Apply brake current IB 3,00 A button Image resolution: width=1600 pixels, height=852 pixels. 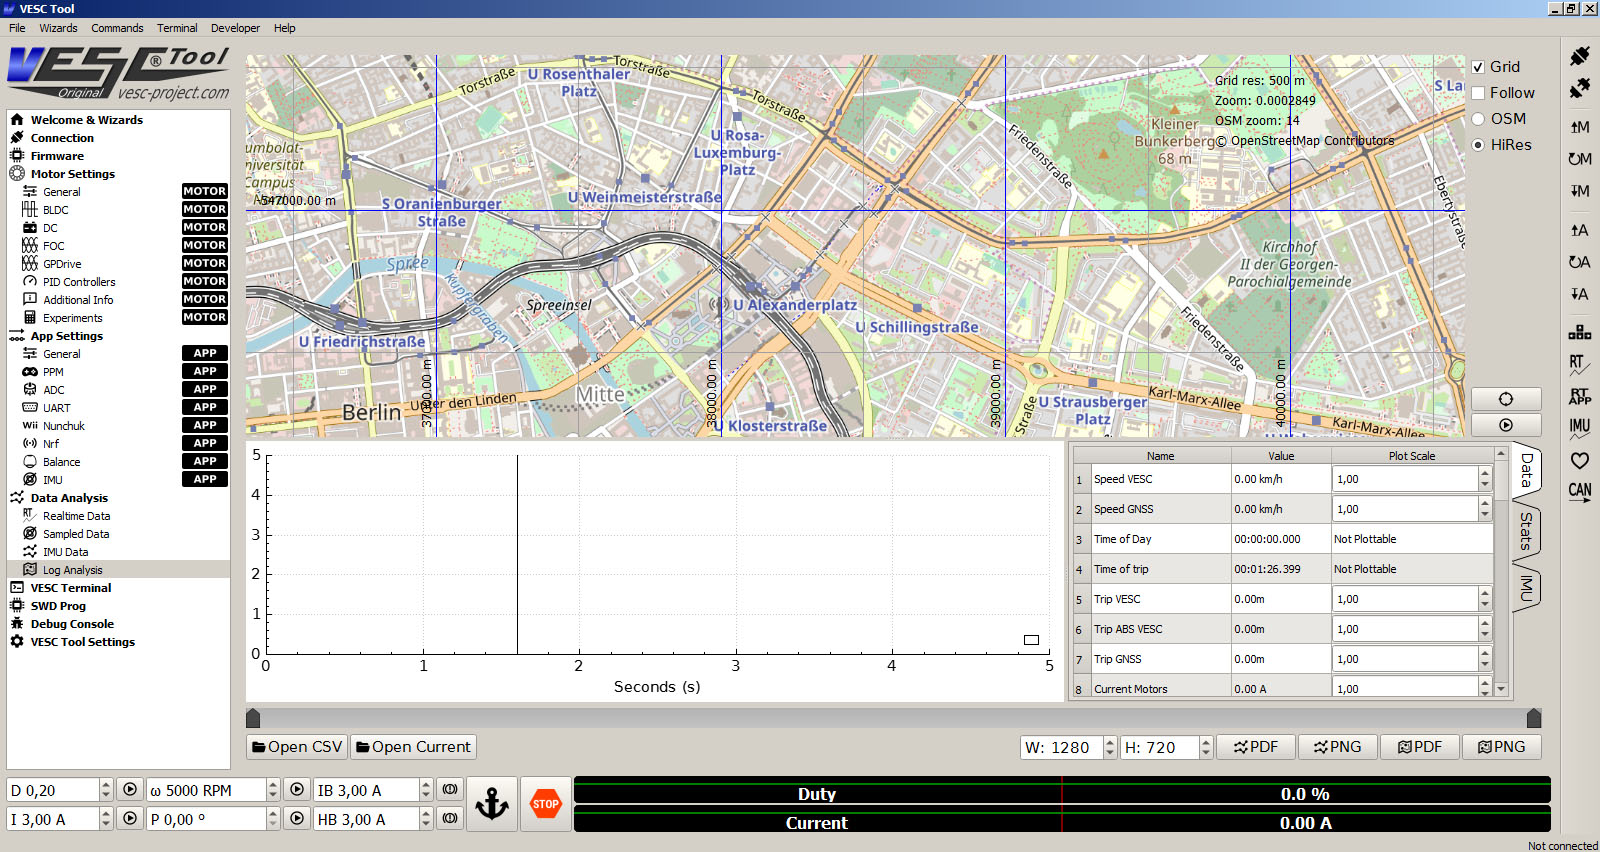(x=450, y=789)
